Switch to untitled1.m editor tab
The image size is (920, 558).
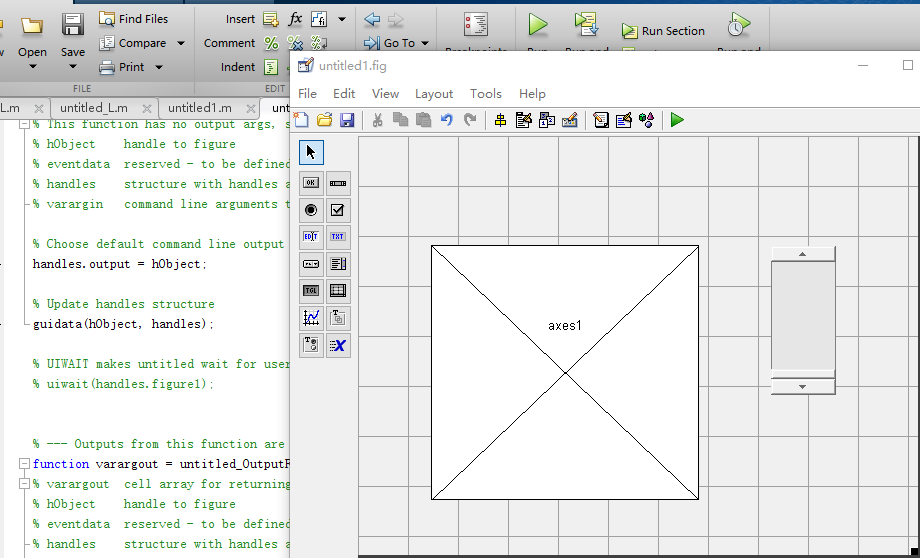click(200, 108)
